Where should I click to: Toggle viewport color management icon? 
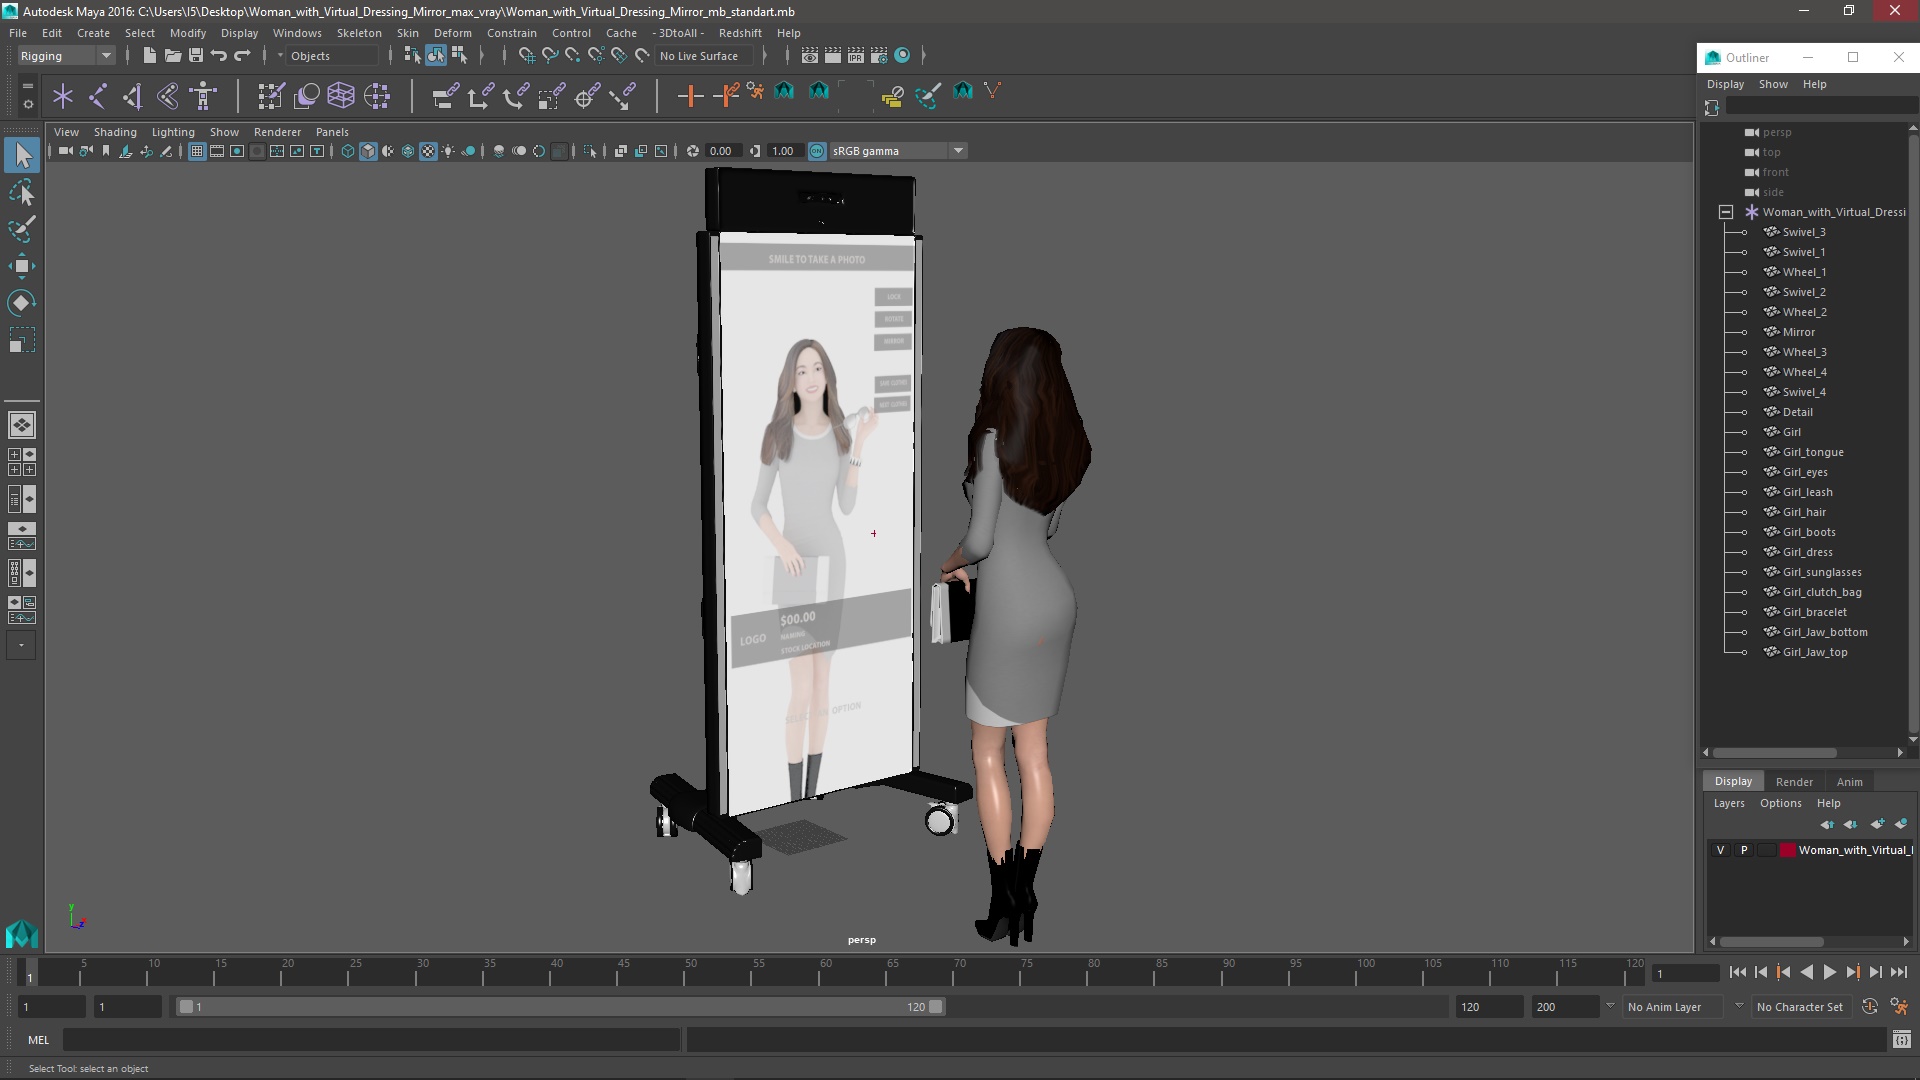tap(817, 151)
